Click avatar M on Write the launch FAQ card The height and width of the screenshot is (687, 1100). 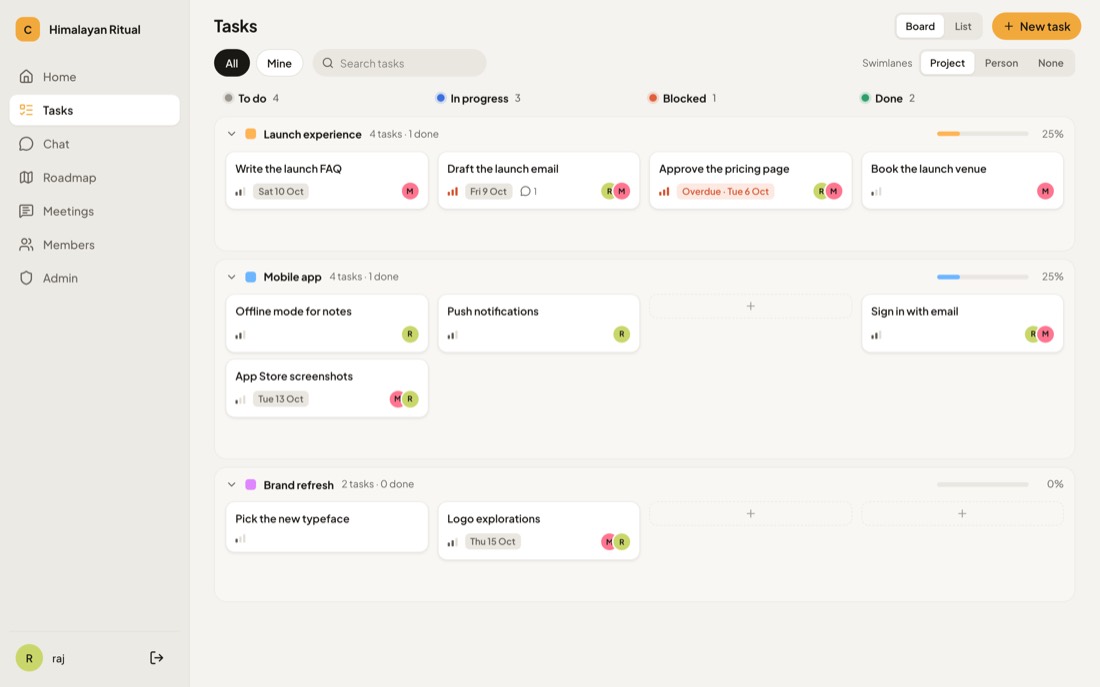(x=410, y=191)
